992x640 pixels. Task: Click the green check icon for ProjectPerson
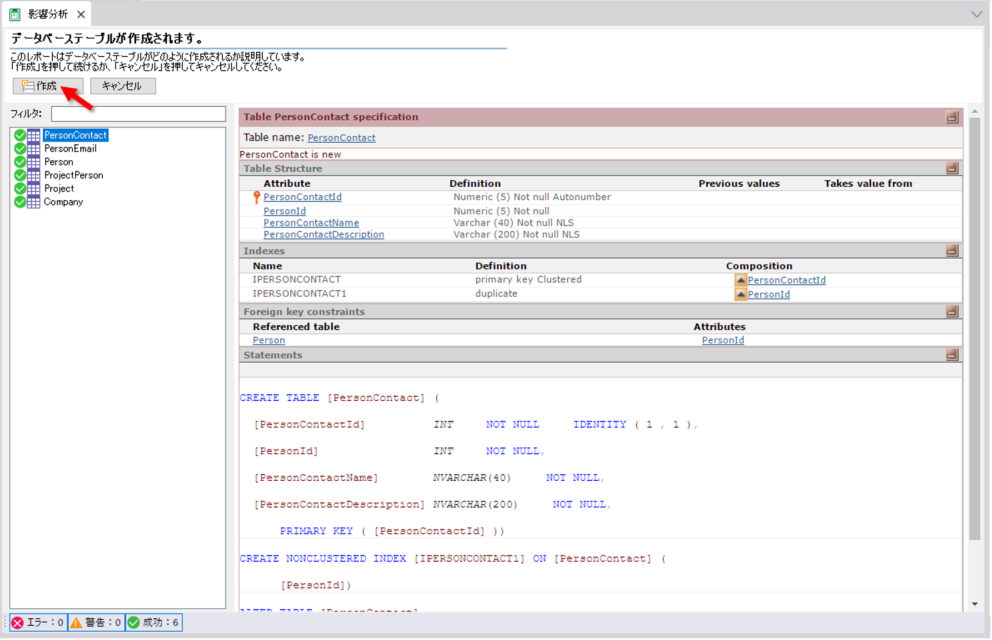click(x=20, y=175)
